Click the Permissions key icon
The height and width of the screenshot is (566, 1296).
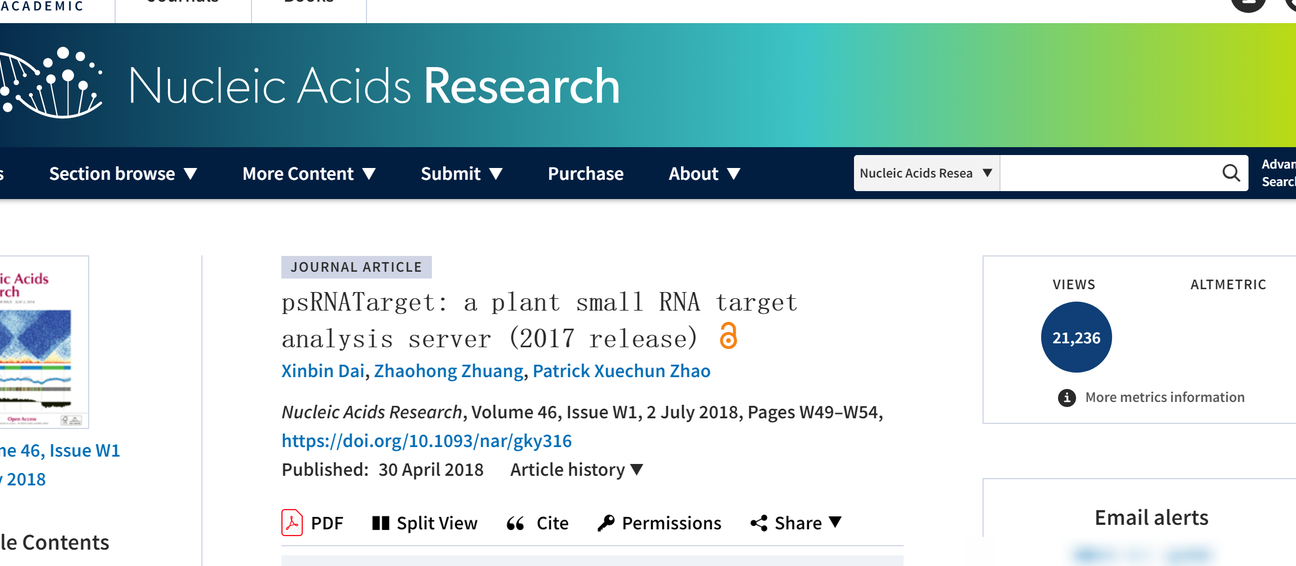click(606, 523)
